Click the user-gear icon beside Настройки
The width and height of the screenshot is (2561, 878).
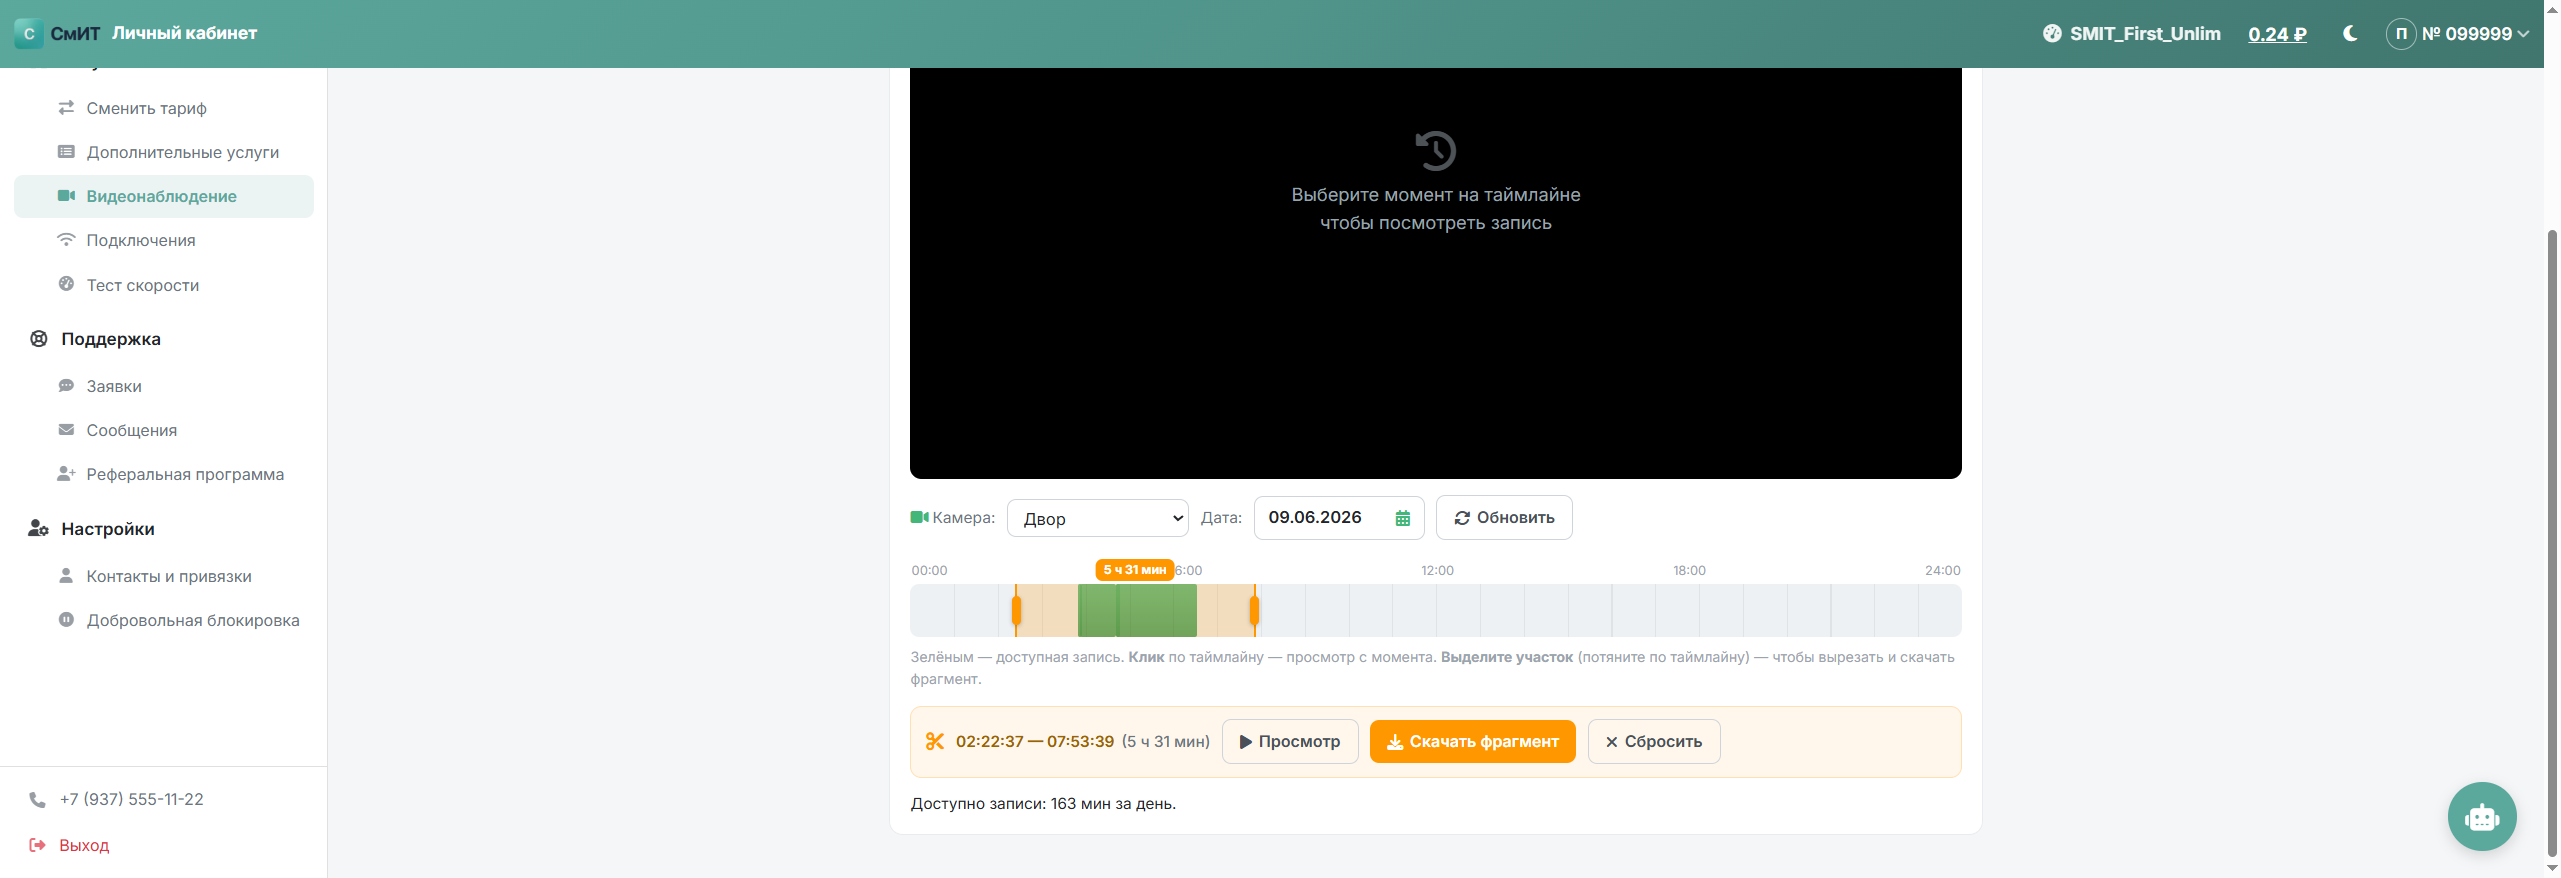pos(39,528)
